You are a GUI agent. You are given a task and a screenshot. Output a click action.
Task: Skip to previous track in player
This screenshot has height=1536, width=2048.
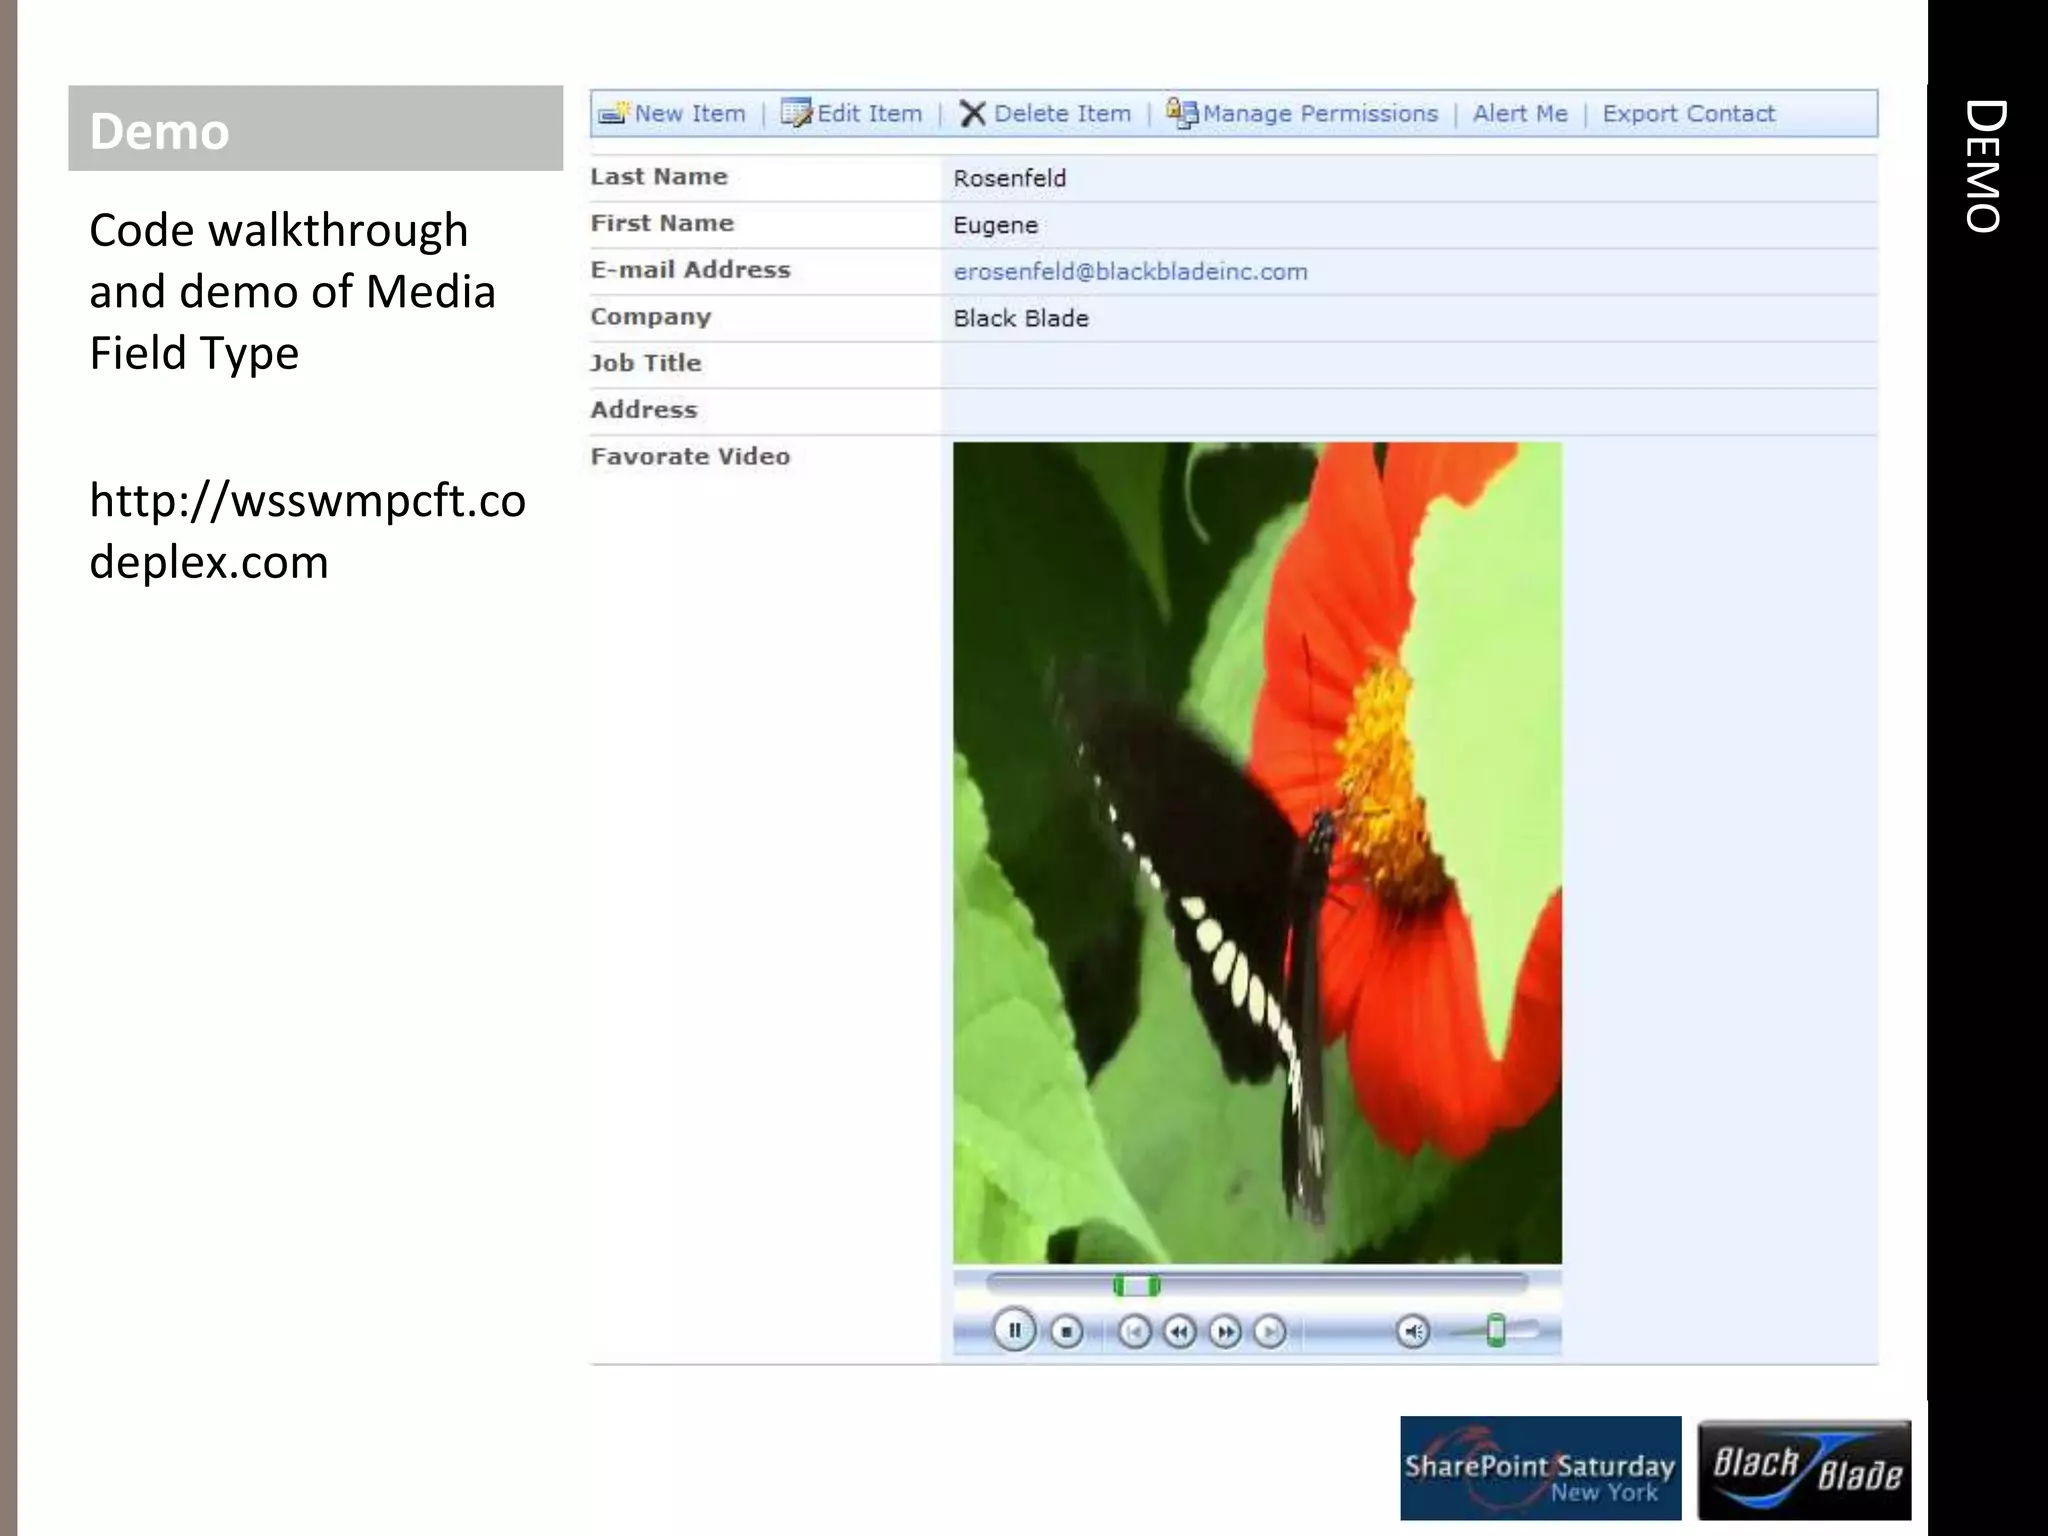coord(1134,1332)
